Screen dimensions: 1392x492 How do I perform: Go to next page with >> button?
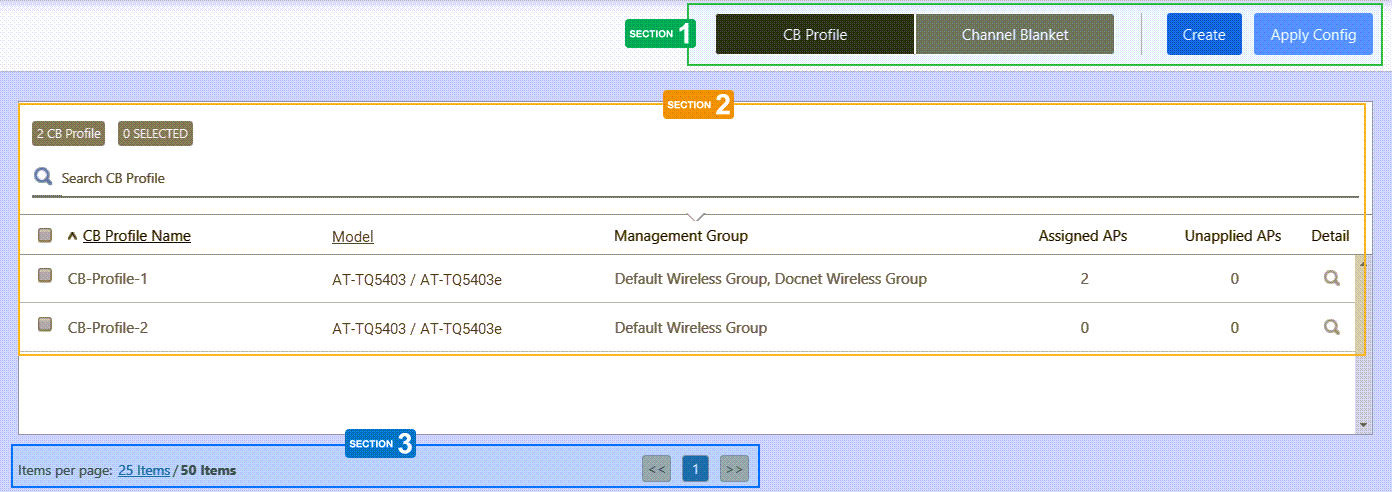tap(734, 468)
